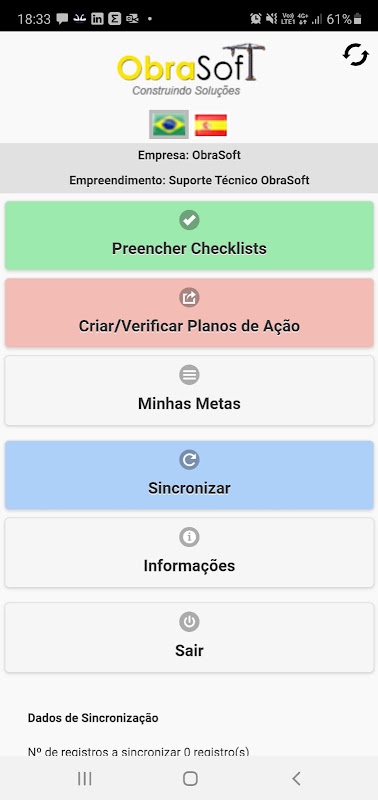Click the power icon above Sair
Image resolution: width=378 pixels, height=800 pixels.
pyautogui.click(x=189, y=622)
